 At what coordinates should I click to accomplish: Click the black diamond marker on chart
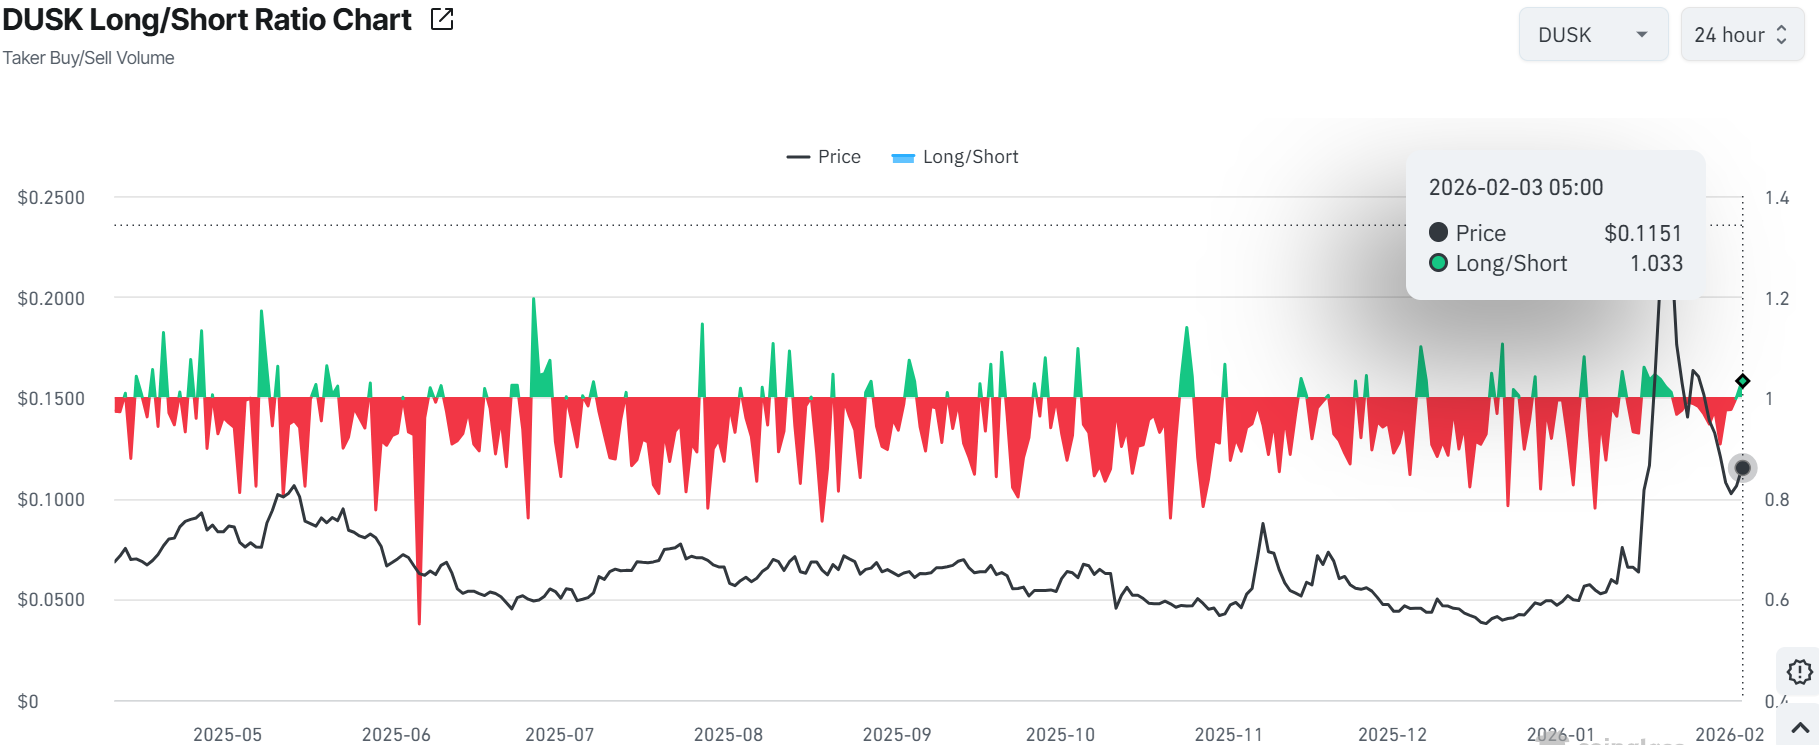1742,381
